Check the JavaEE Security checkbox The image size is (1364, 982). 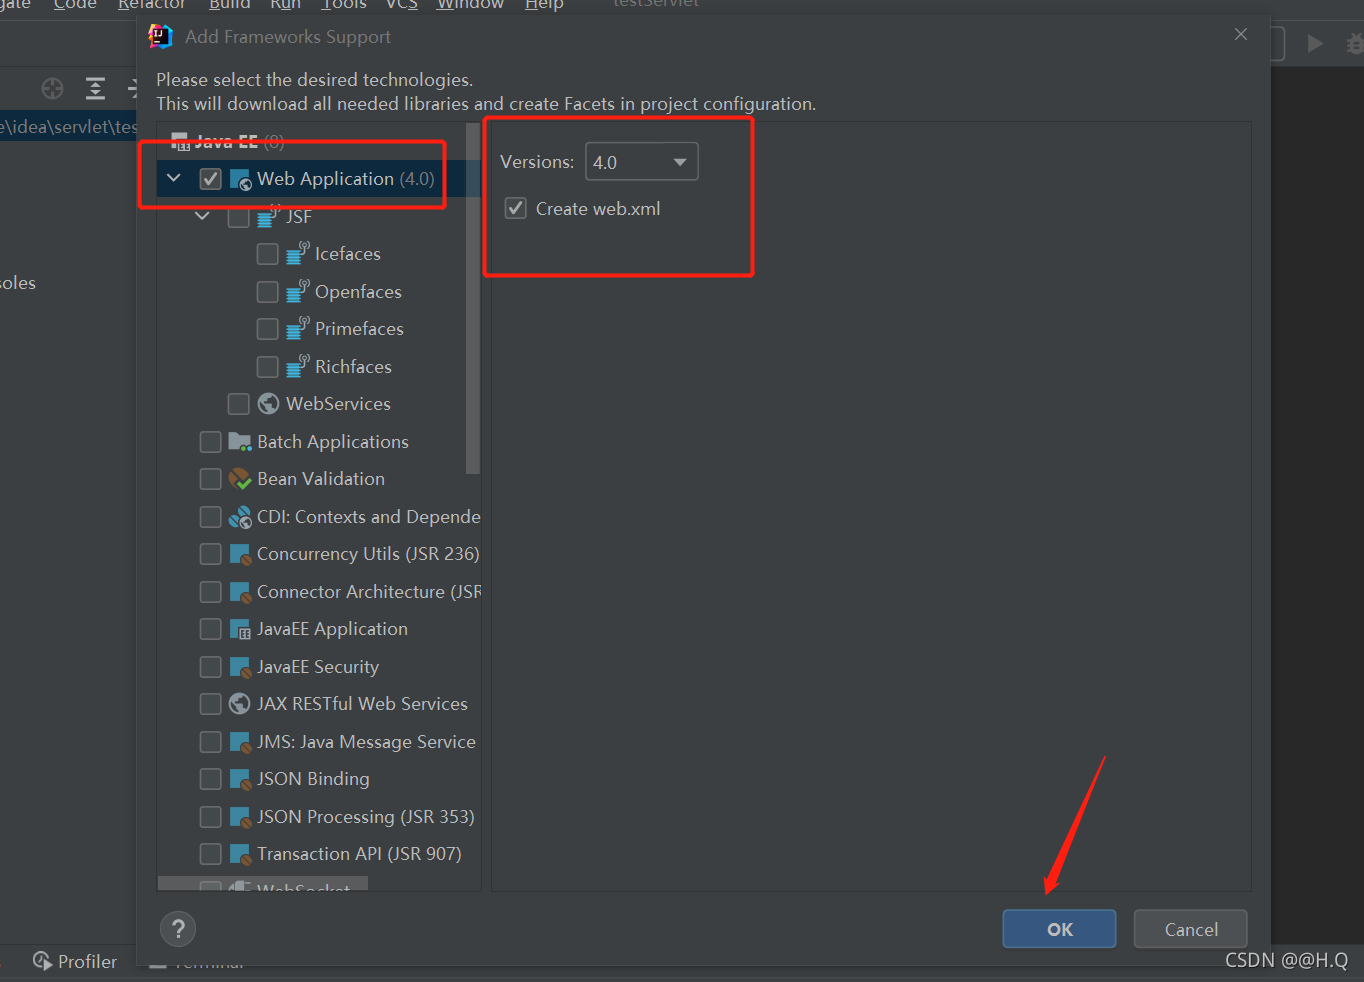[x=211, y=667]
